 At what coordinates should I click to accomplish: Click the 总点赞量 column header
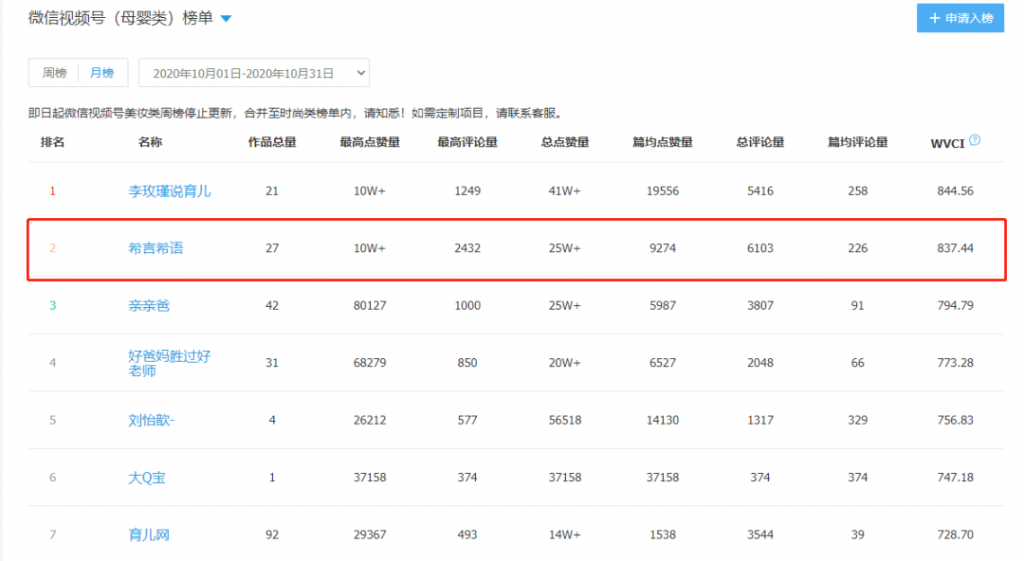(x=565, y=143)
